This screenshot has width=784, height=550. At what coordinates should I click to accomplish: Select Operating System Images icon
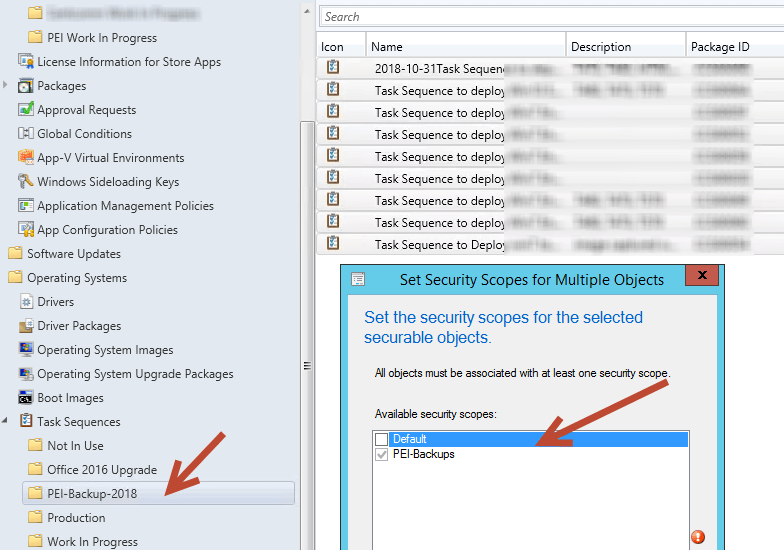coord(26,349)
